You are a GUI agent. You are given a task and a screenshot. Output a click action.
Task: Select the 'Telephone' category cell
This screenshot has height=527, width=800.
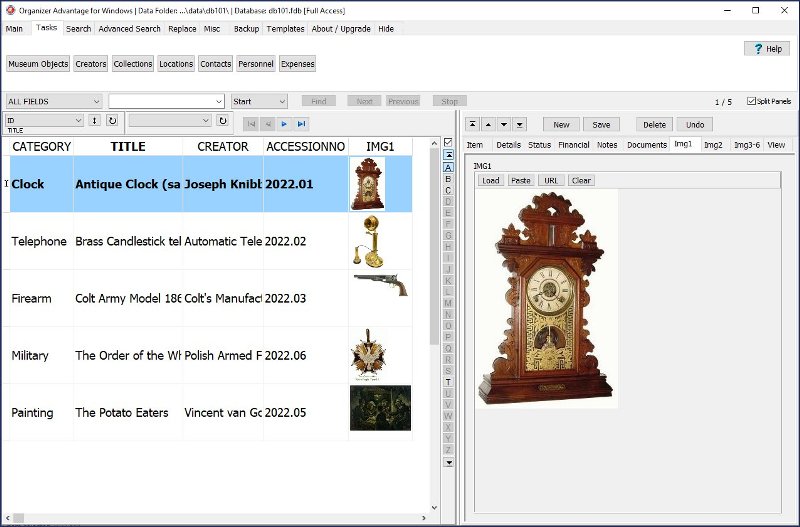[42, 241]
